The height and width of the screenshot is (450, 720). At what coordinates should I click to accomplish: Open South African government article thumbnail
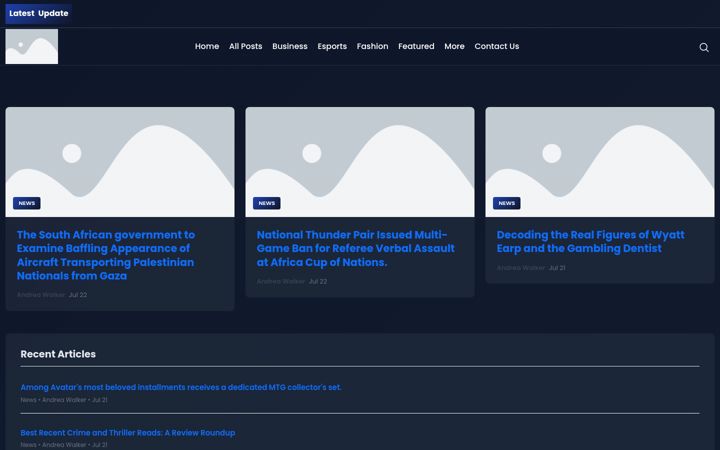pyautogui.click(x=120, y=162)
